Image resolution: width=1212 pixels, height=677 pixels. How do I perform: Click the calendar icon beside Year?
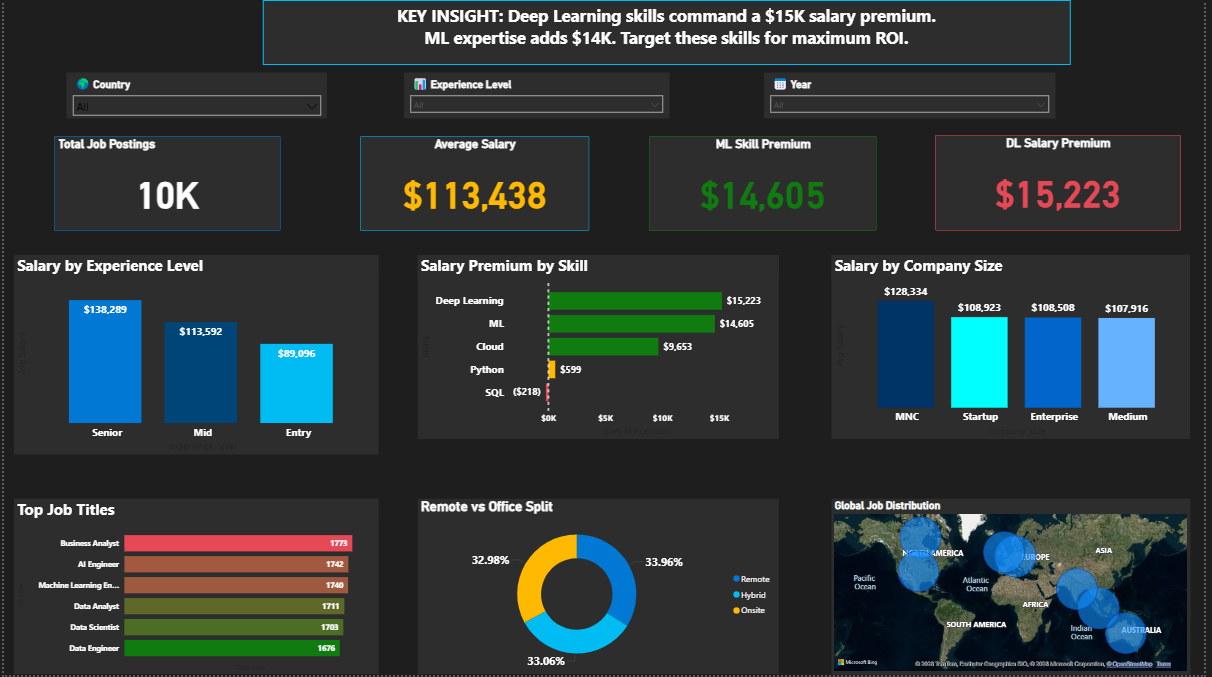pyautogui.click(x=780, y=84)
